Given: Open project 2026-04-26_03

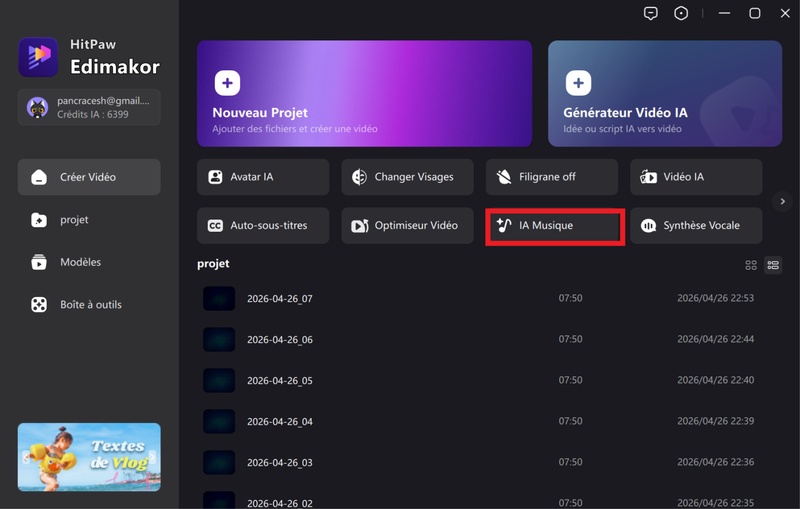Looking at the screenshot, I should pyautogui.click(x=489, y=462).
